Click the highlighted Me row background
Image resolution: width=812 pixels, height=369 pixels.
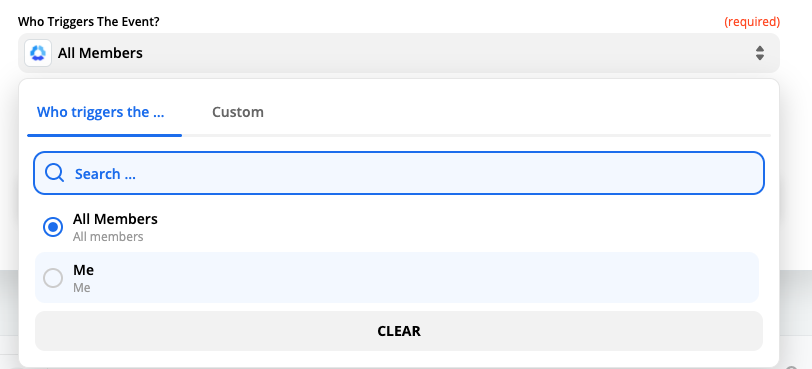397,277
